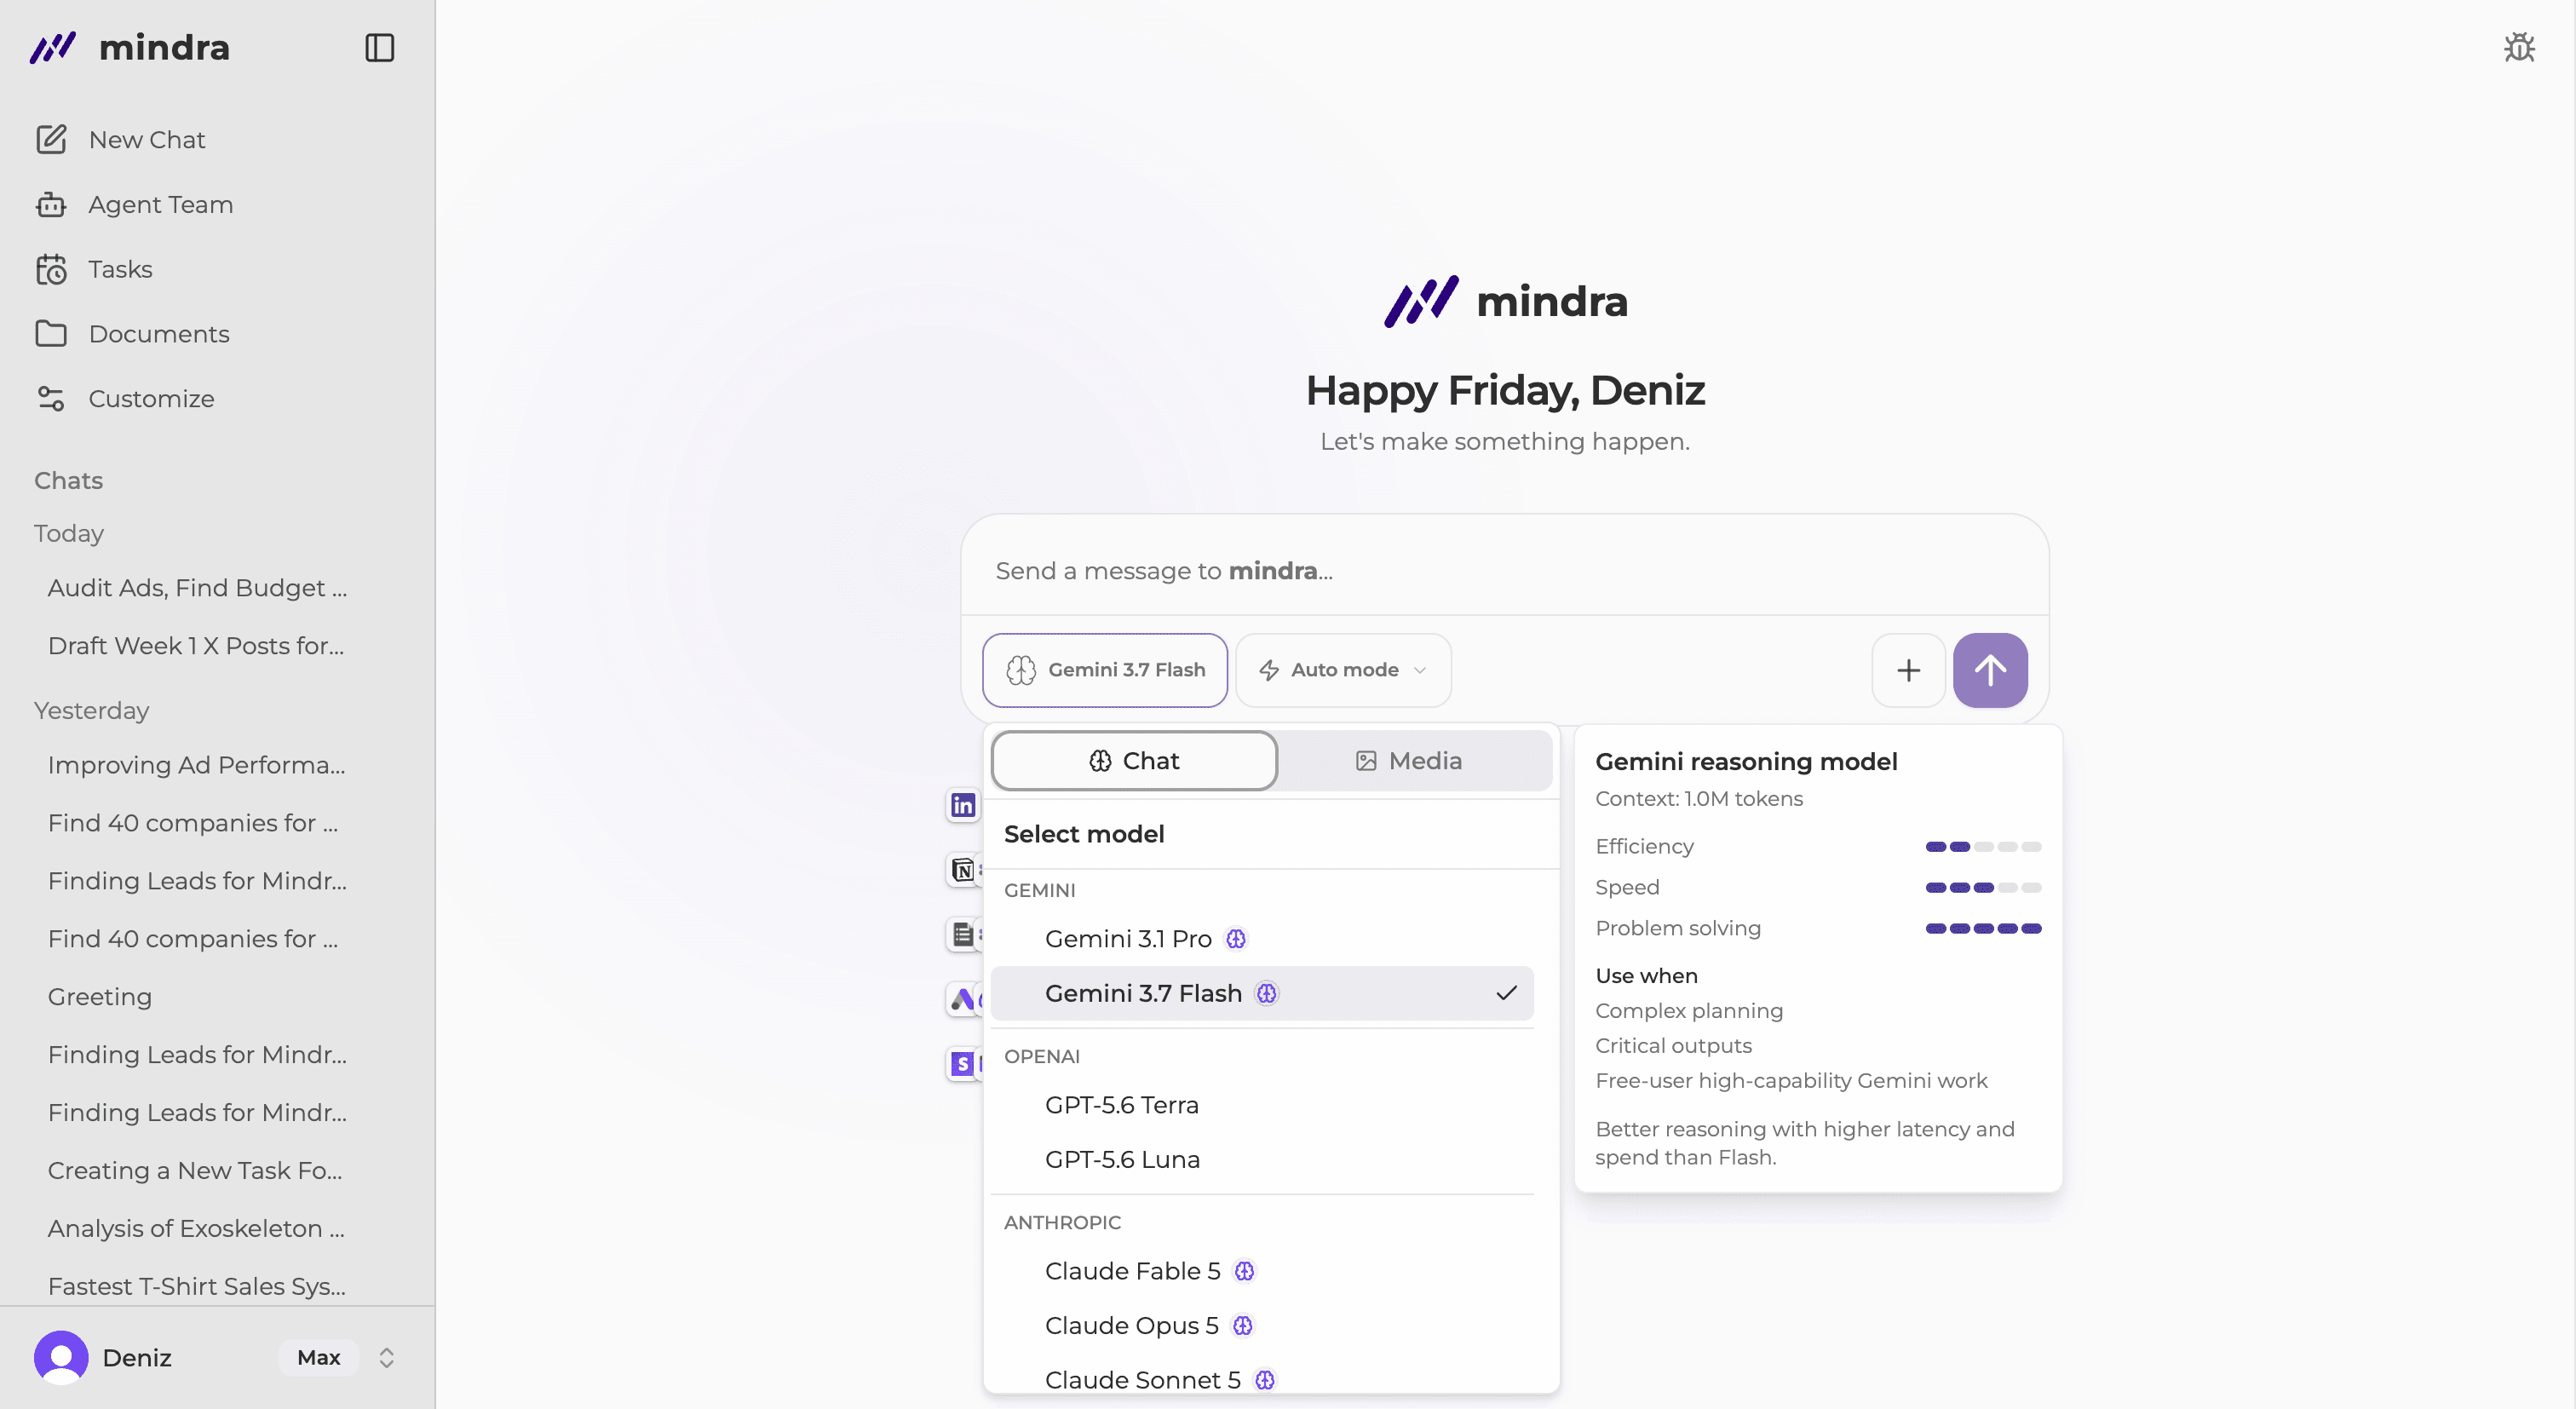Click the brain icon beside Claude Opus 5

1243,1325
